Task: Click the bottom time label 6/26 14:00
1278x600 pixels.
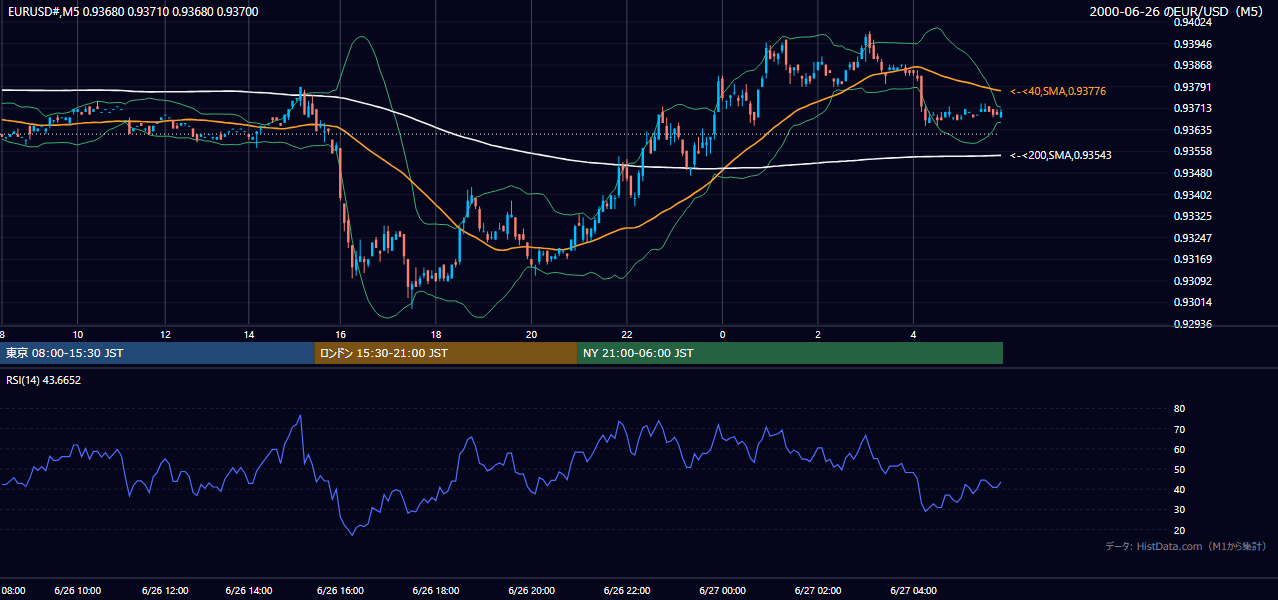Action: [x=249, y=591]
